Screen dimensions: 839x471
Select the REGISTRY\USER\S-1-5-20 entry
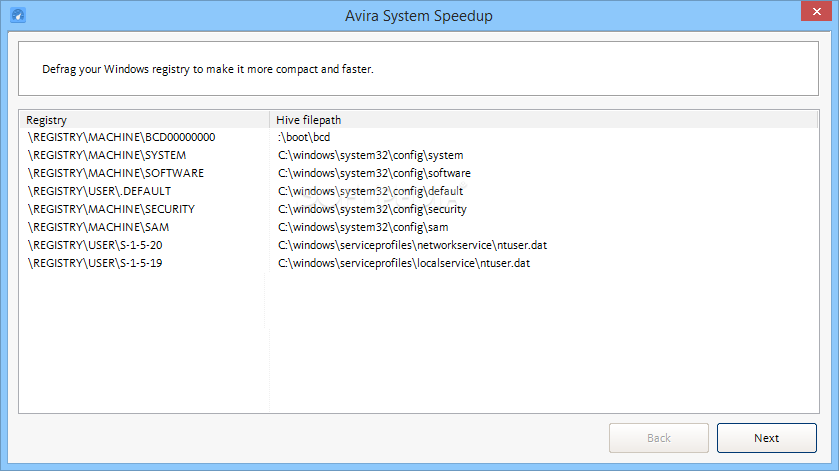point(95,245)
